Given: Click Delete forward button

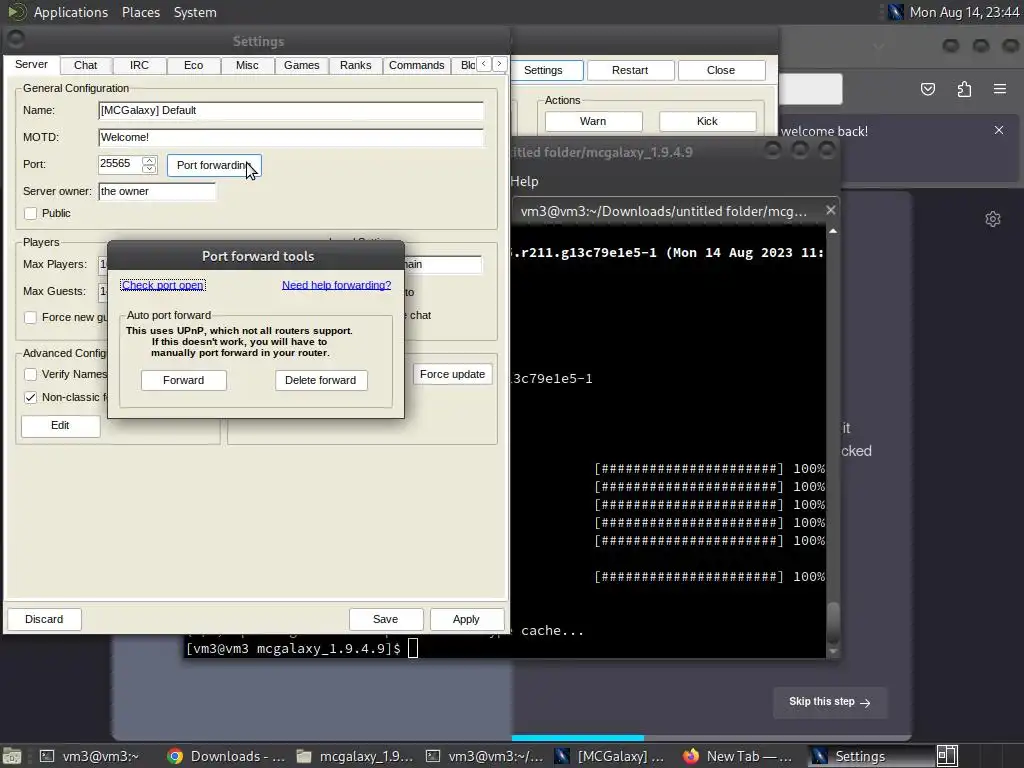Looking at the screenshot, I should click(321, 380).
